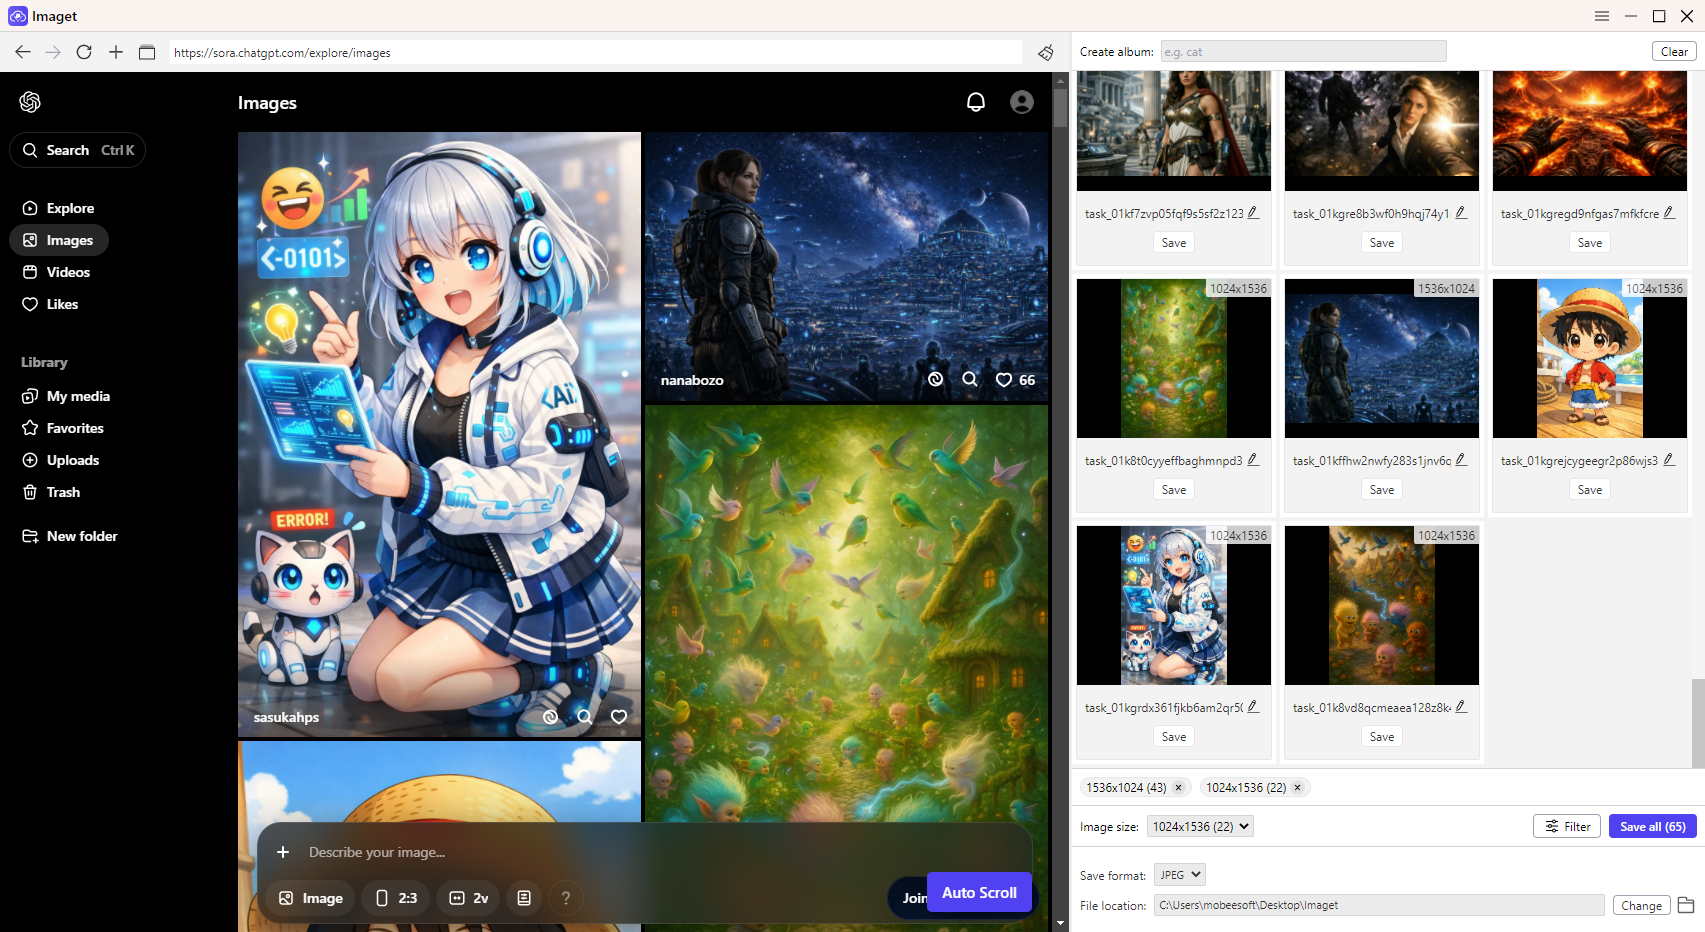Open the browser hamburger menu
Viewport: 1705px width, 932px height.
click(x=1601, y=16)
